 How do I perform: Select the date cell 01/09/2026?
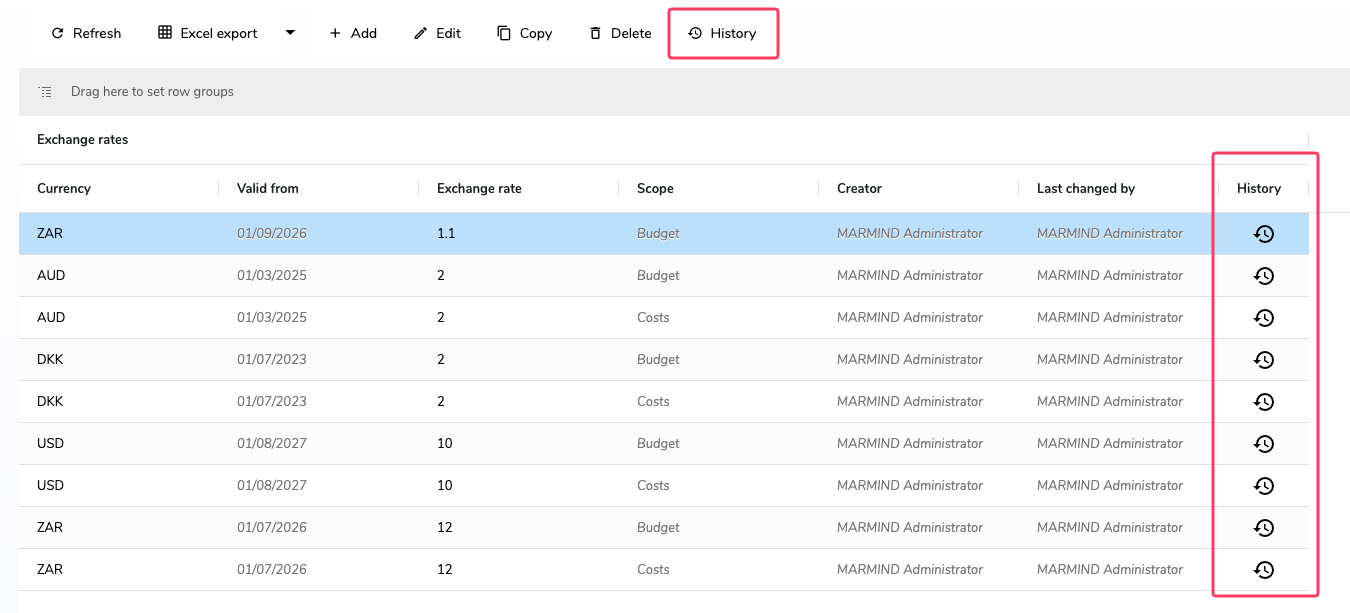pyautogui.click(x=272, y=233)
